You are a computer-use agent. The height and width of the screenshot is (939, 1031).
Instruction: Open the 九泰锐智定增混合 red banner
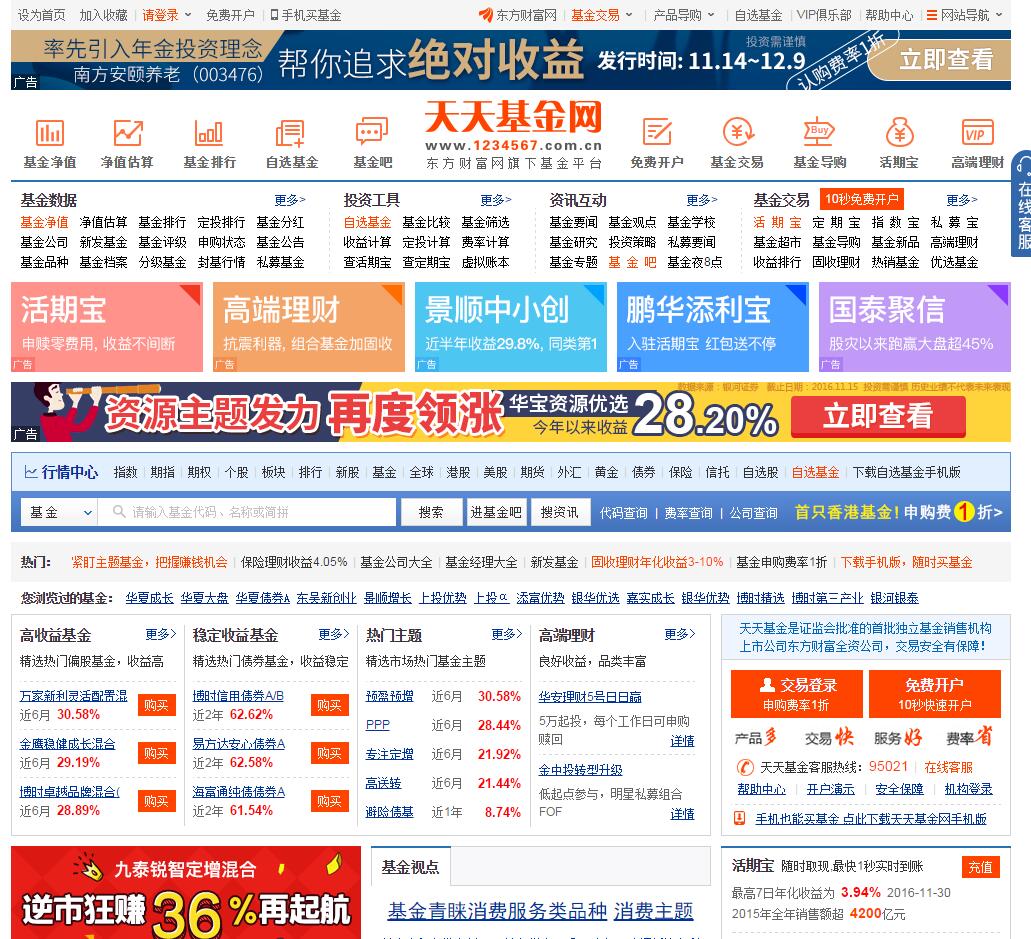point(186,892)
